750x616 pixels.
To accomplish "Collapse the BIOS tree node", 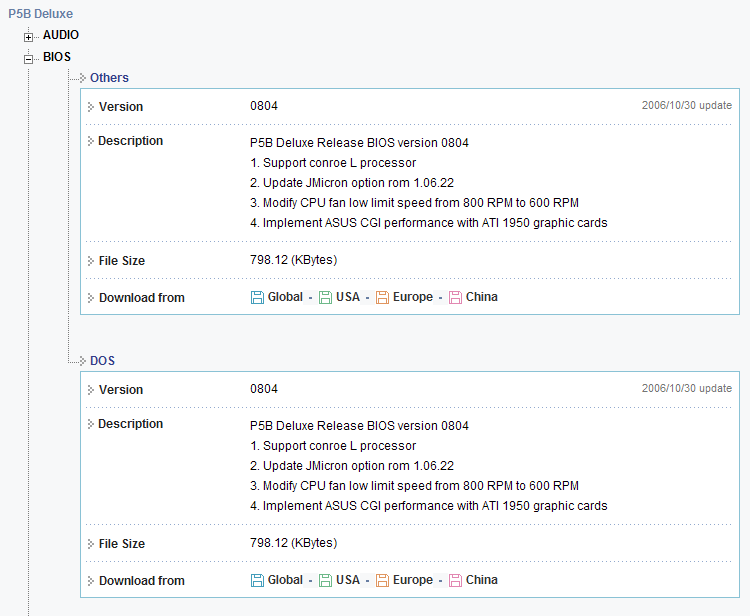I will click(x=29, y=59).
